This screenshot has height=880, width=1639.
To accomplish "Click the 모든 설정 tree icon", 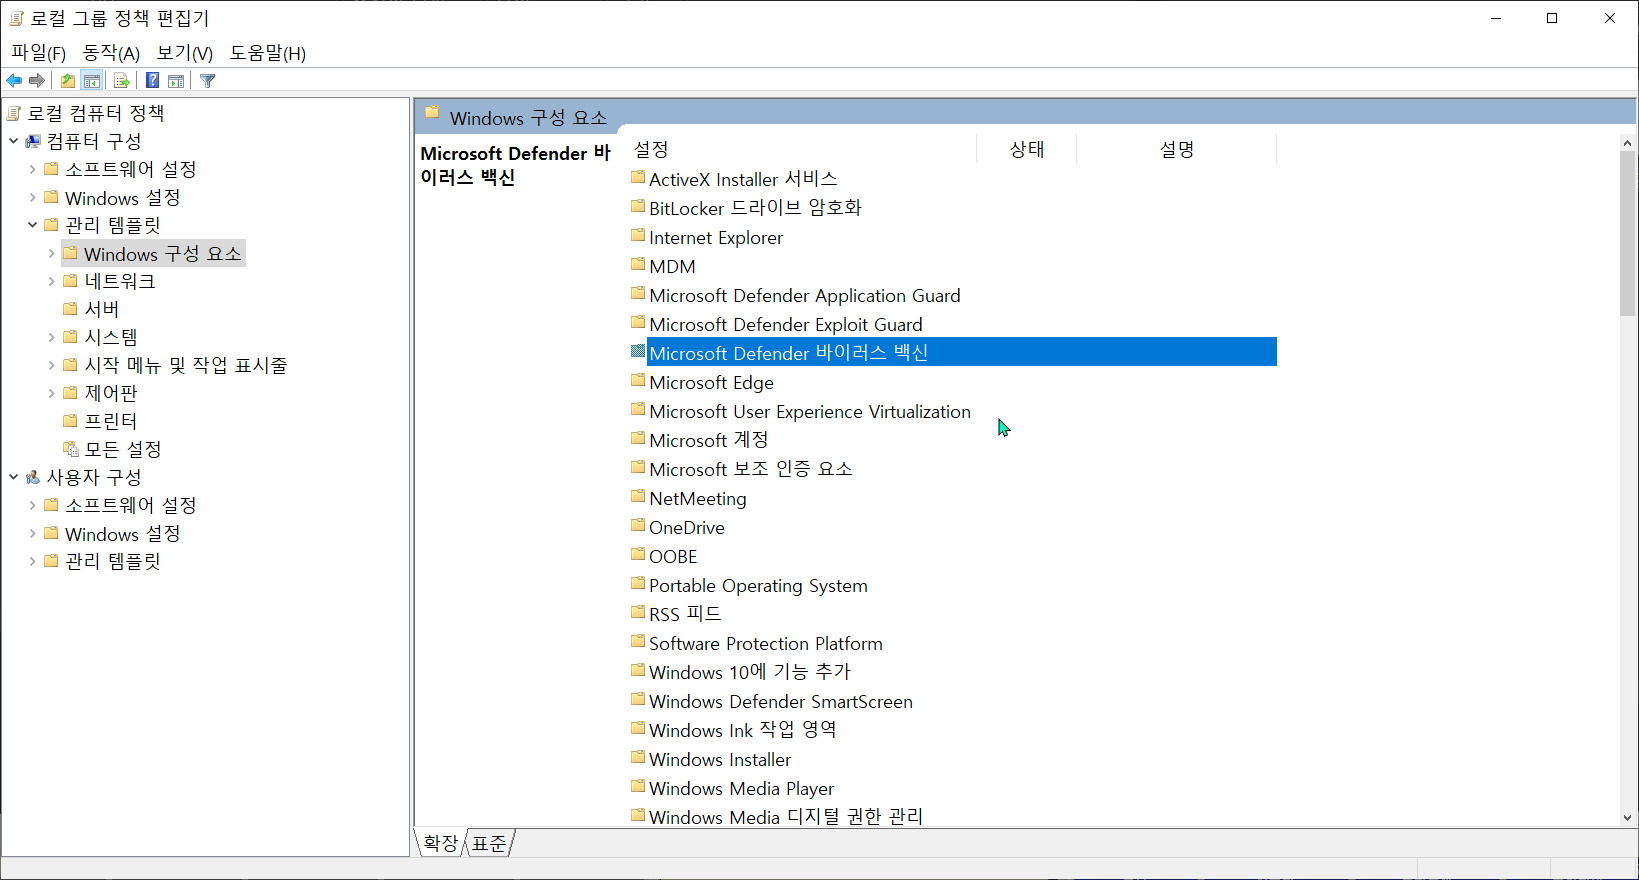I will pyautogui.click(x=70, y=449).
